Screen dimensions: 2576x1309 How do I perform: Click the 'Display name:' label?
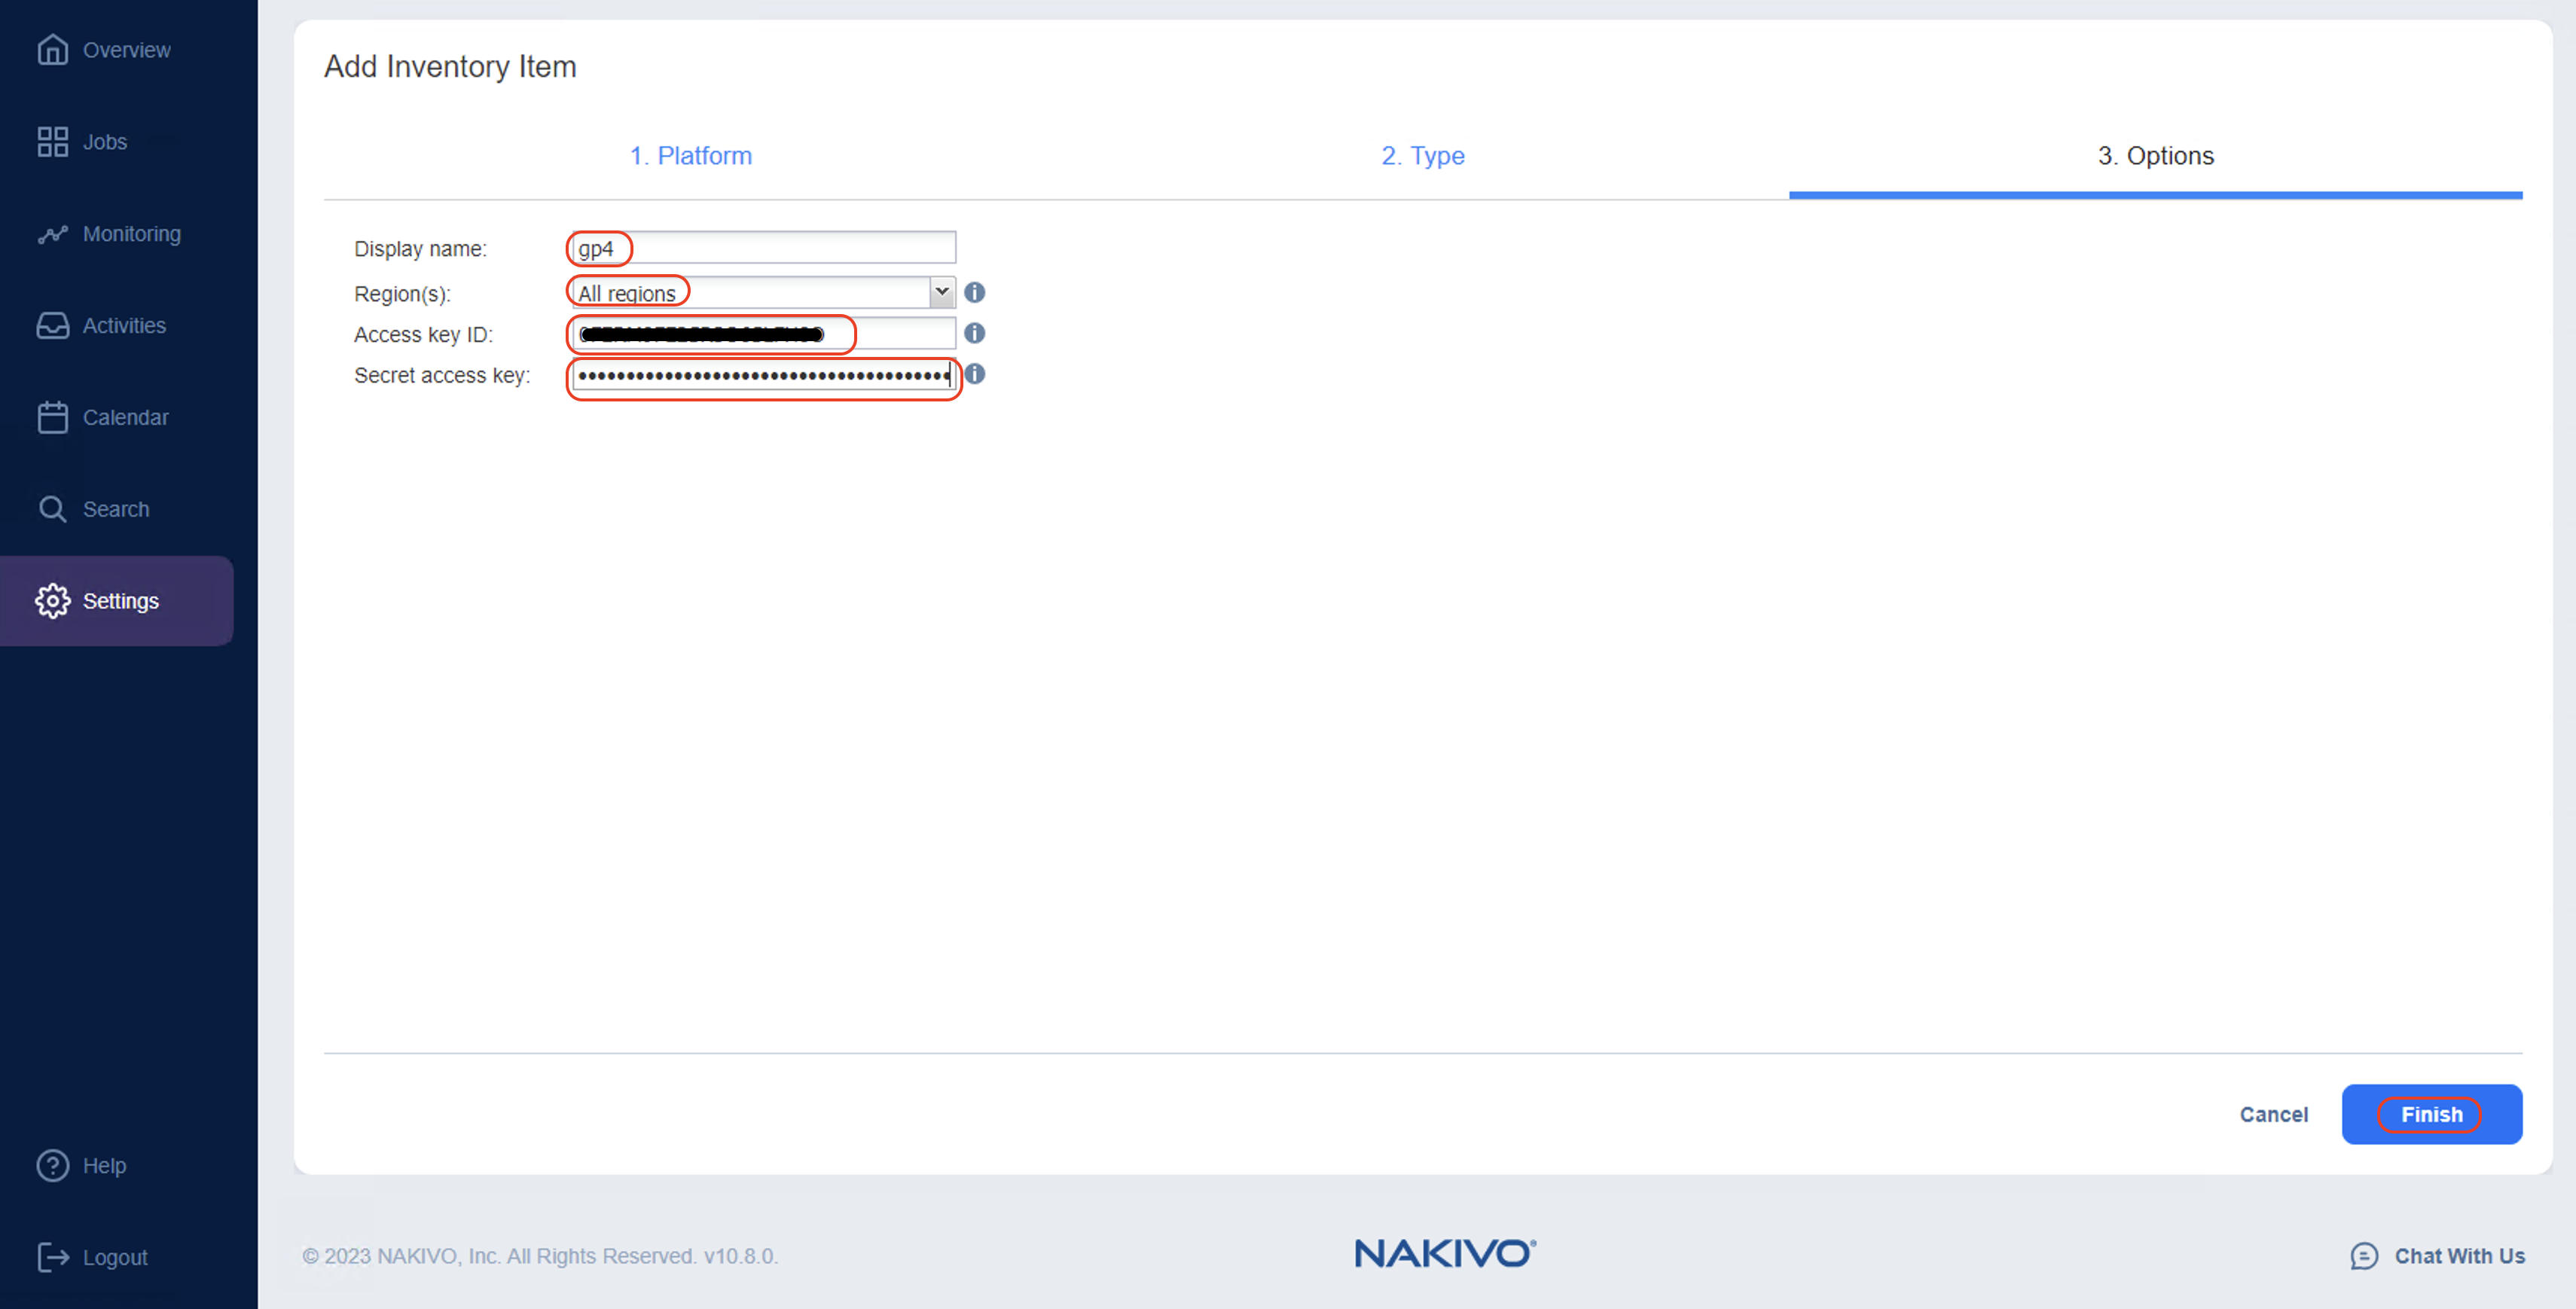click(420, 249)
